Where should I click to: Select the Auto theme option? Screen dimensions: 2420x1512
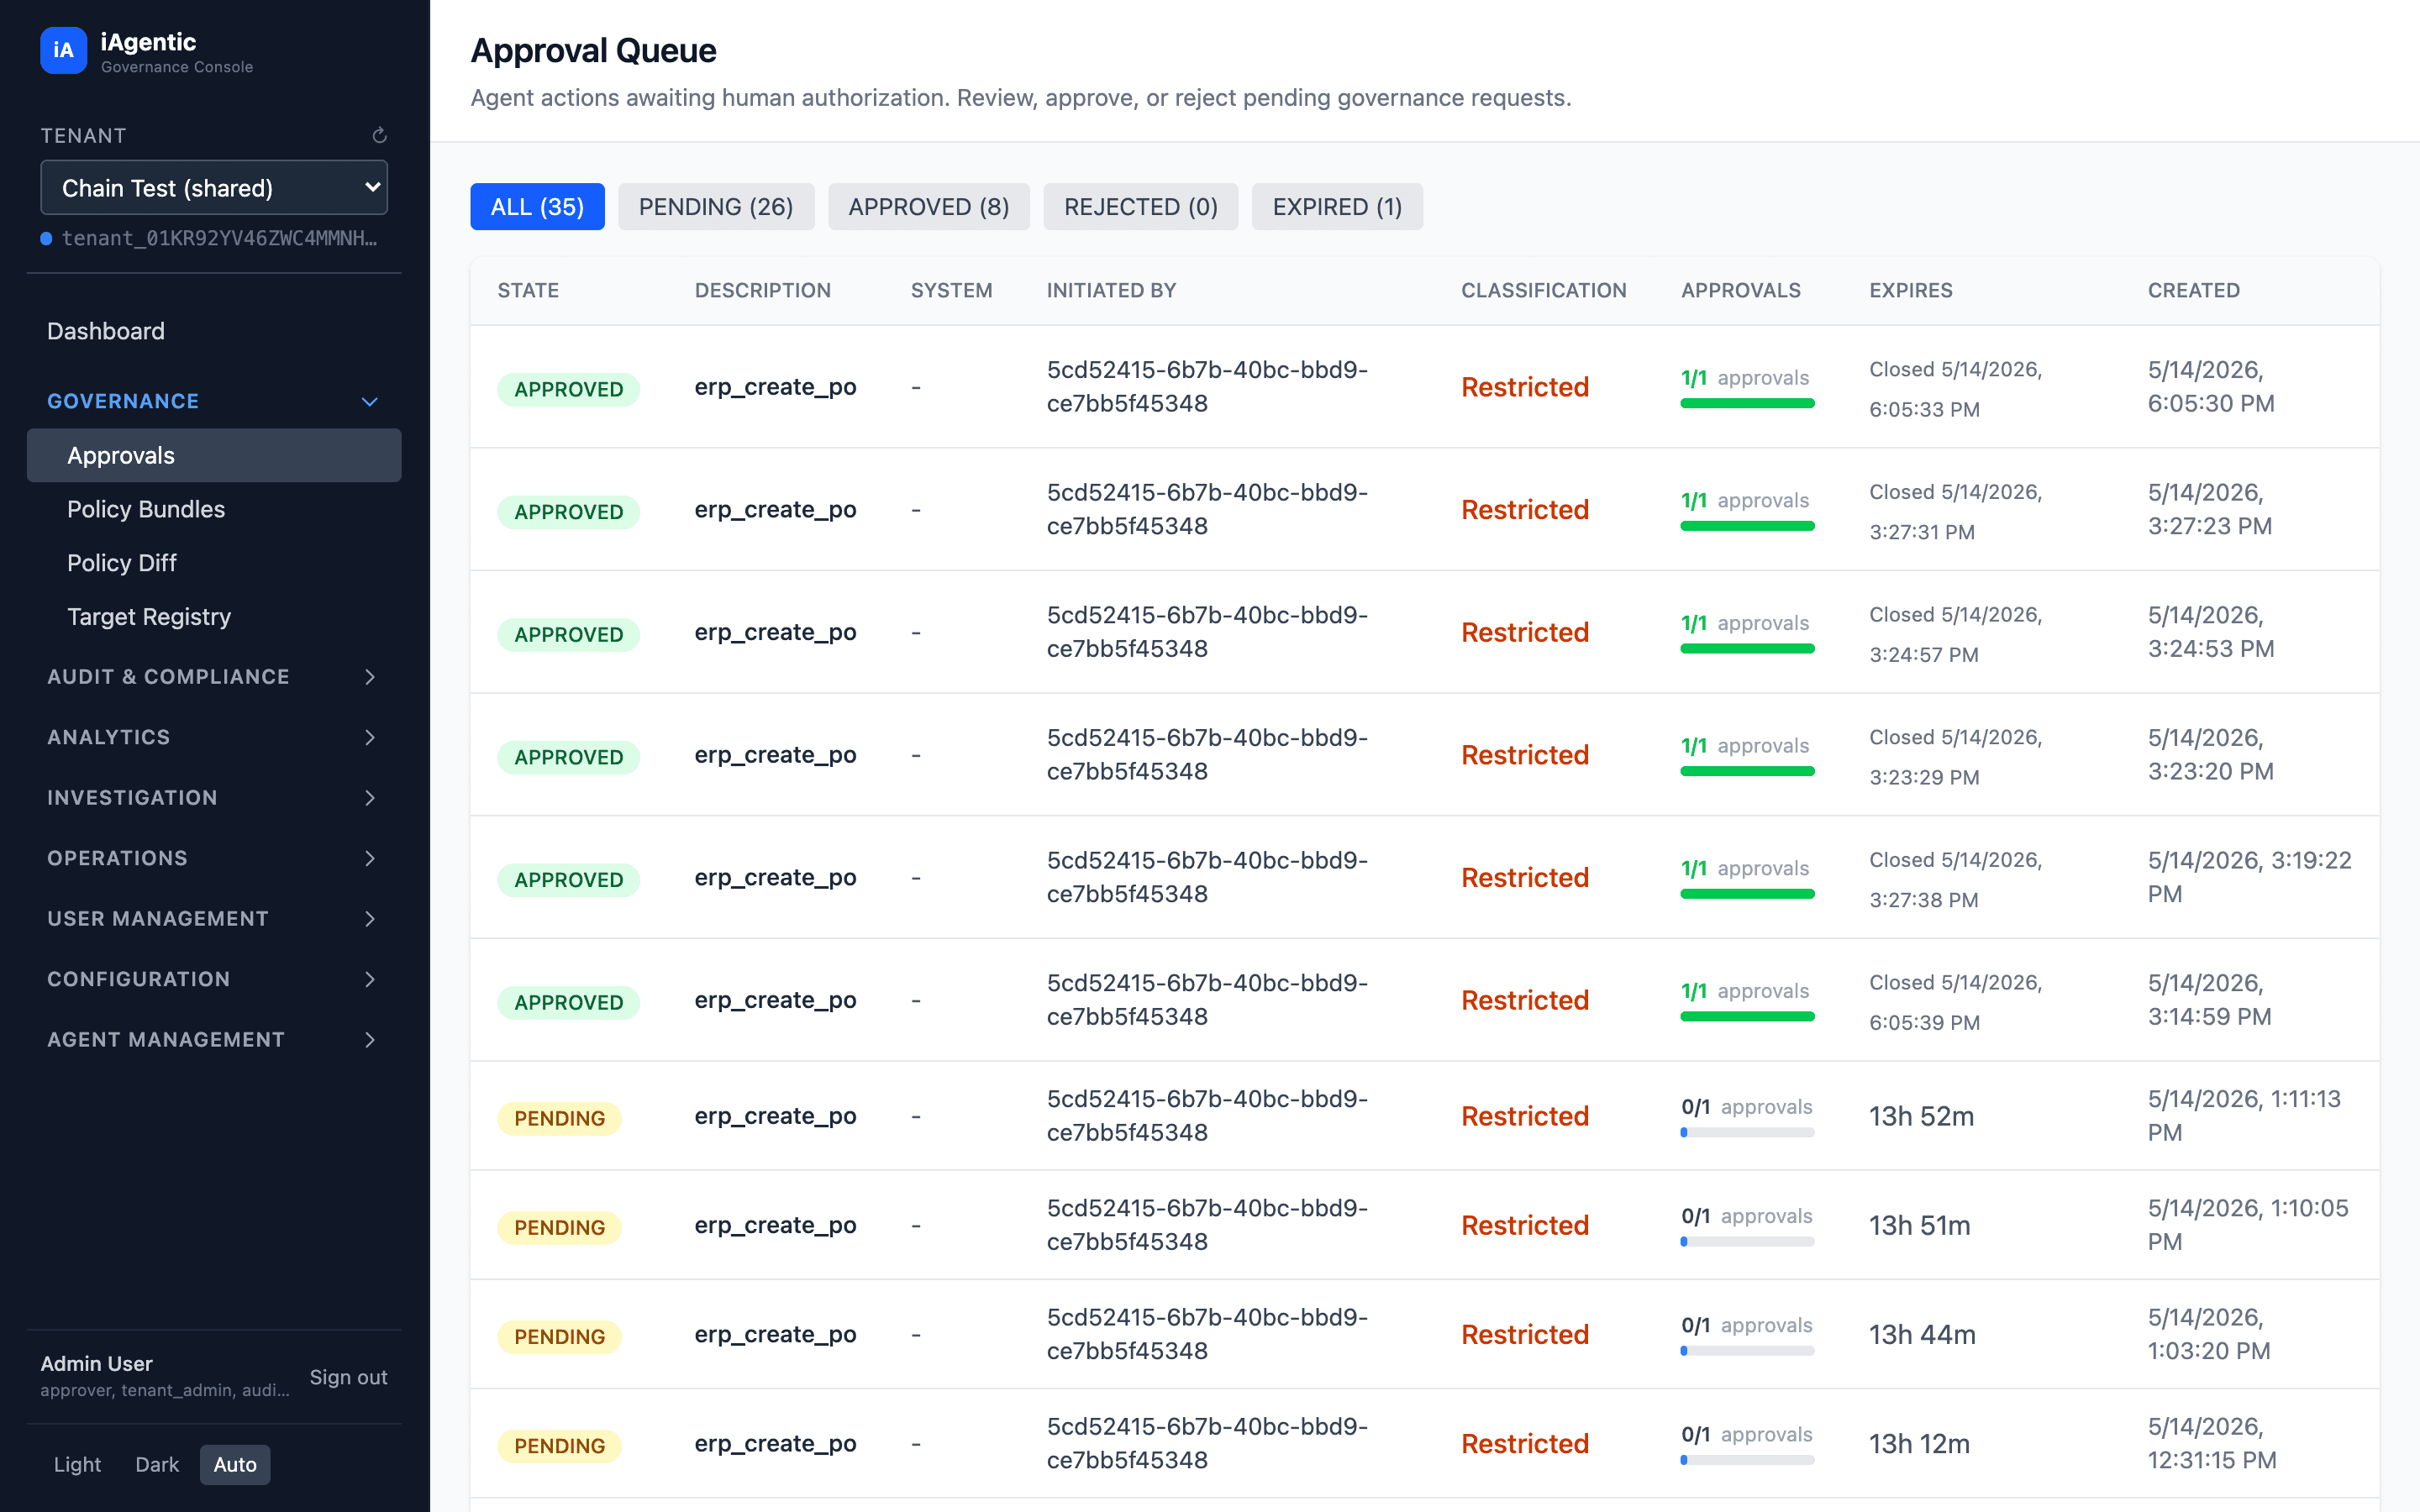click(x=235, y=1464)
